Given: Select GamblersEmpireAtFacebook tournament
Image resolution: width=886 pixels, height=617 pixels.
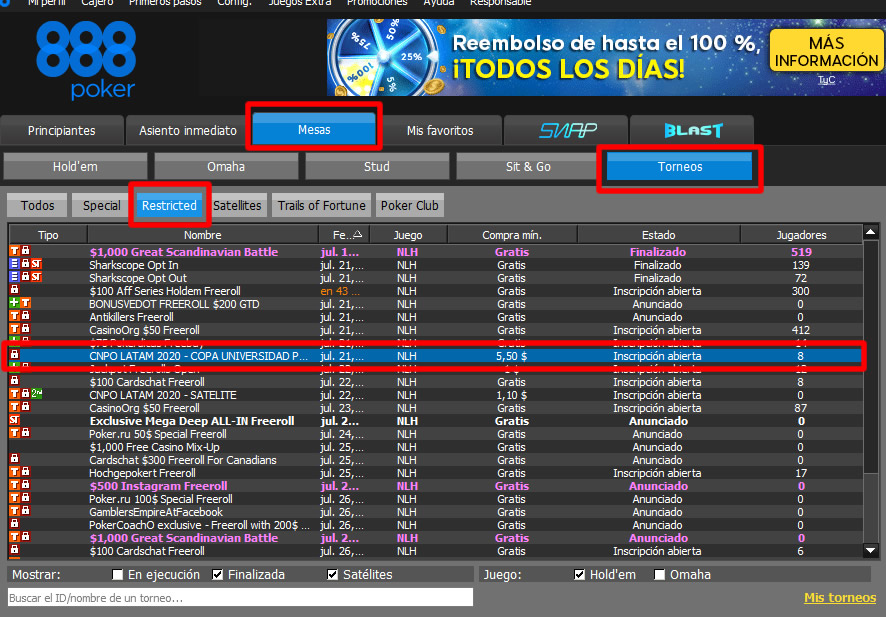Looking at the screenshot, I should (x=435, y=512).
